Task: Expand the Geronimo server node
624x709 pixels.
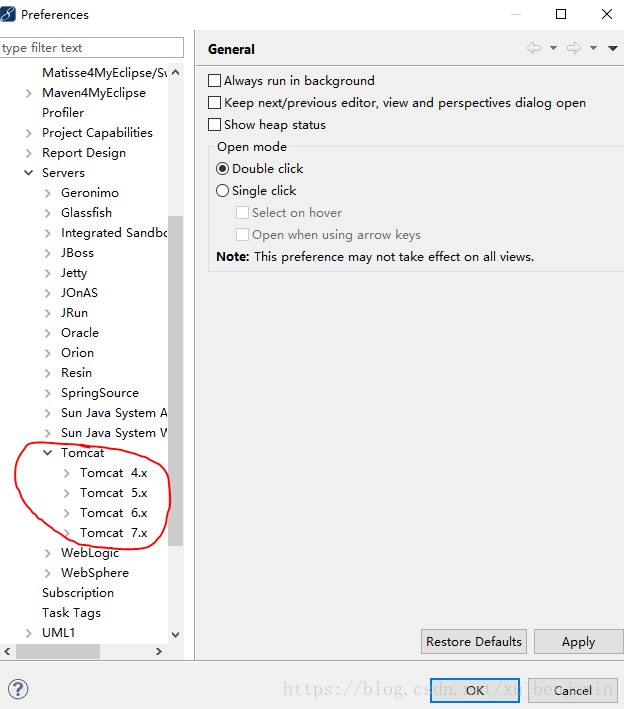Action: pos(47,193)
